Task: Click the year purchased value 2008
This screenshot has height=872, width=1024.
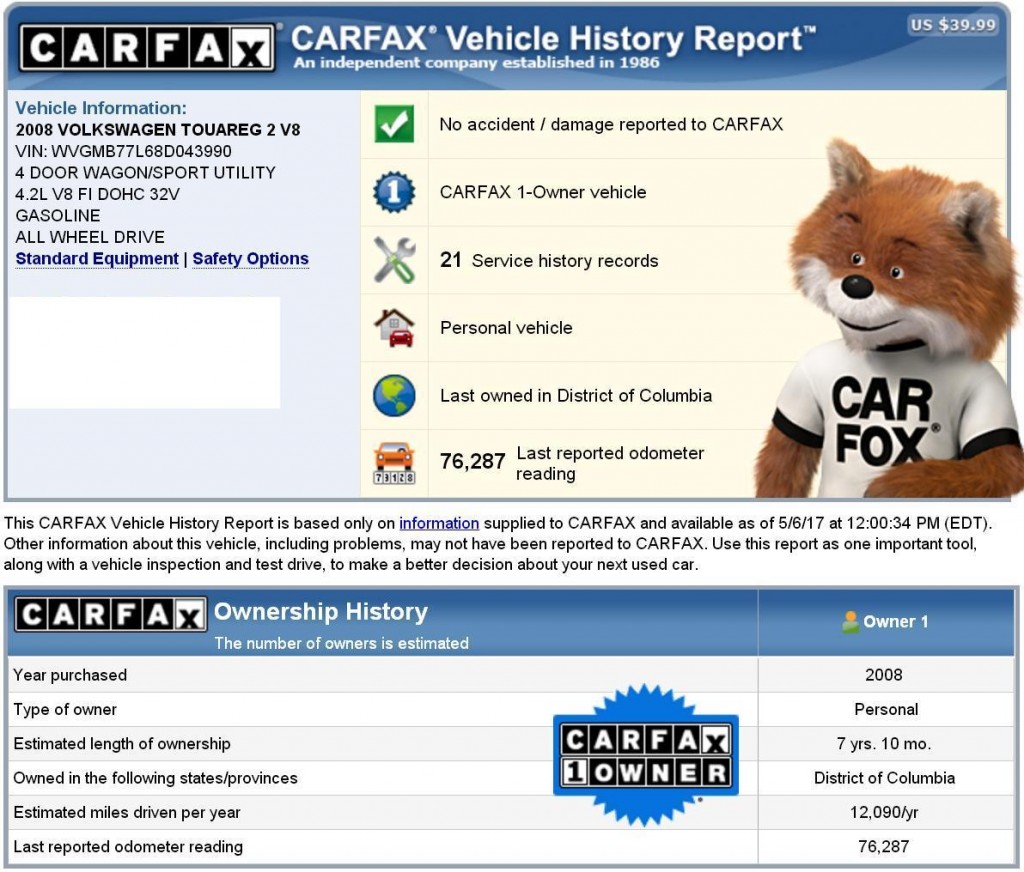Action: click(884, 675)
